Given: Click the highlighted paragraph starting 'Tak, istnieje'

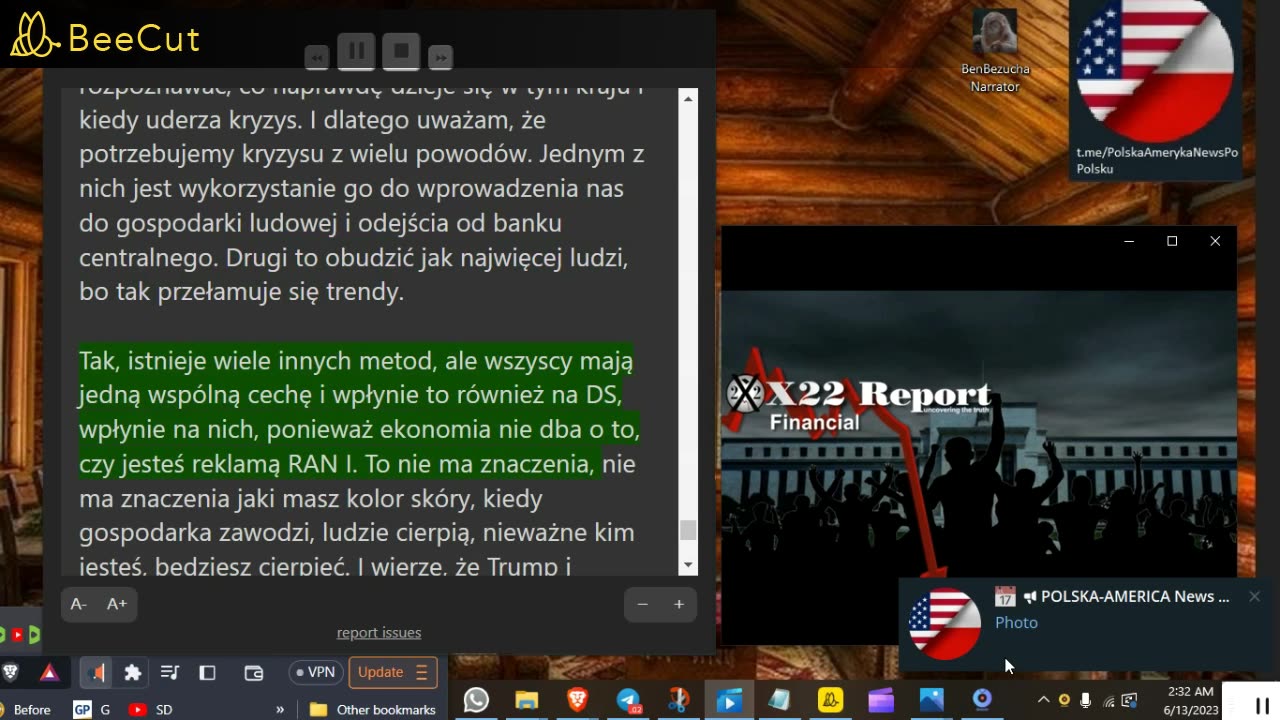Looking at the screenshot, I should pos(359,412).
